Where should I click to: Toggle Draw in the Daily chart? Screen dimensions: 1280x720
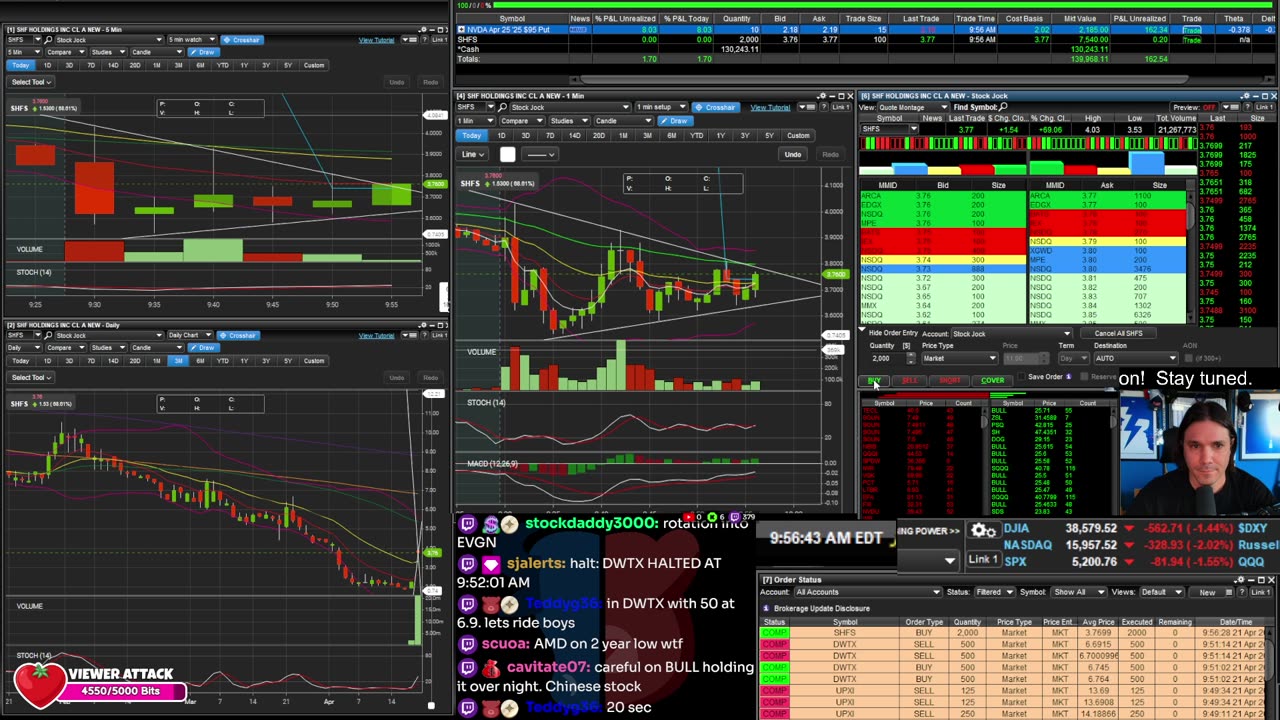point(203,348)
